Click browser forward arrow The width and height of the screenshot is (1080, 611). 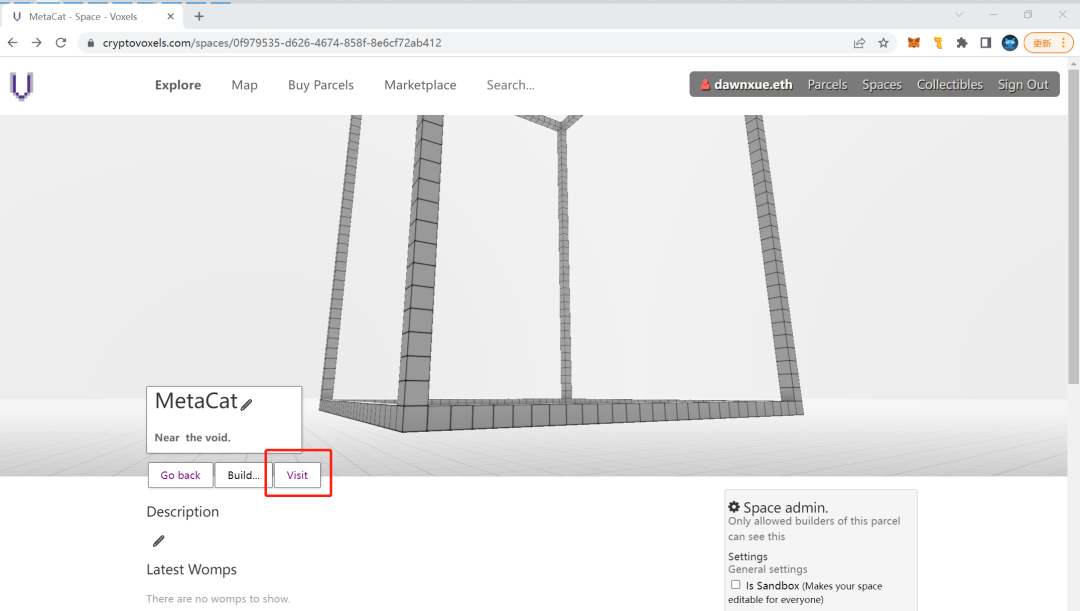(x=37, y=43)
